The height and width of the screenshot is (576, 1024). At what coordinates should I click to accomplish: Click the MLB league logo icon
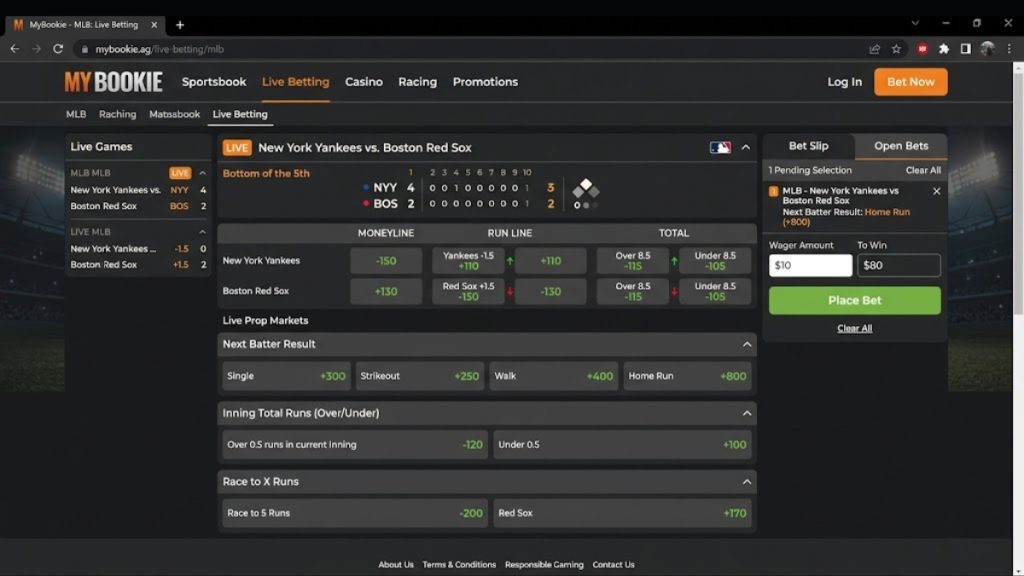[720, 148]
